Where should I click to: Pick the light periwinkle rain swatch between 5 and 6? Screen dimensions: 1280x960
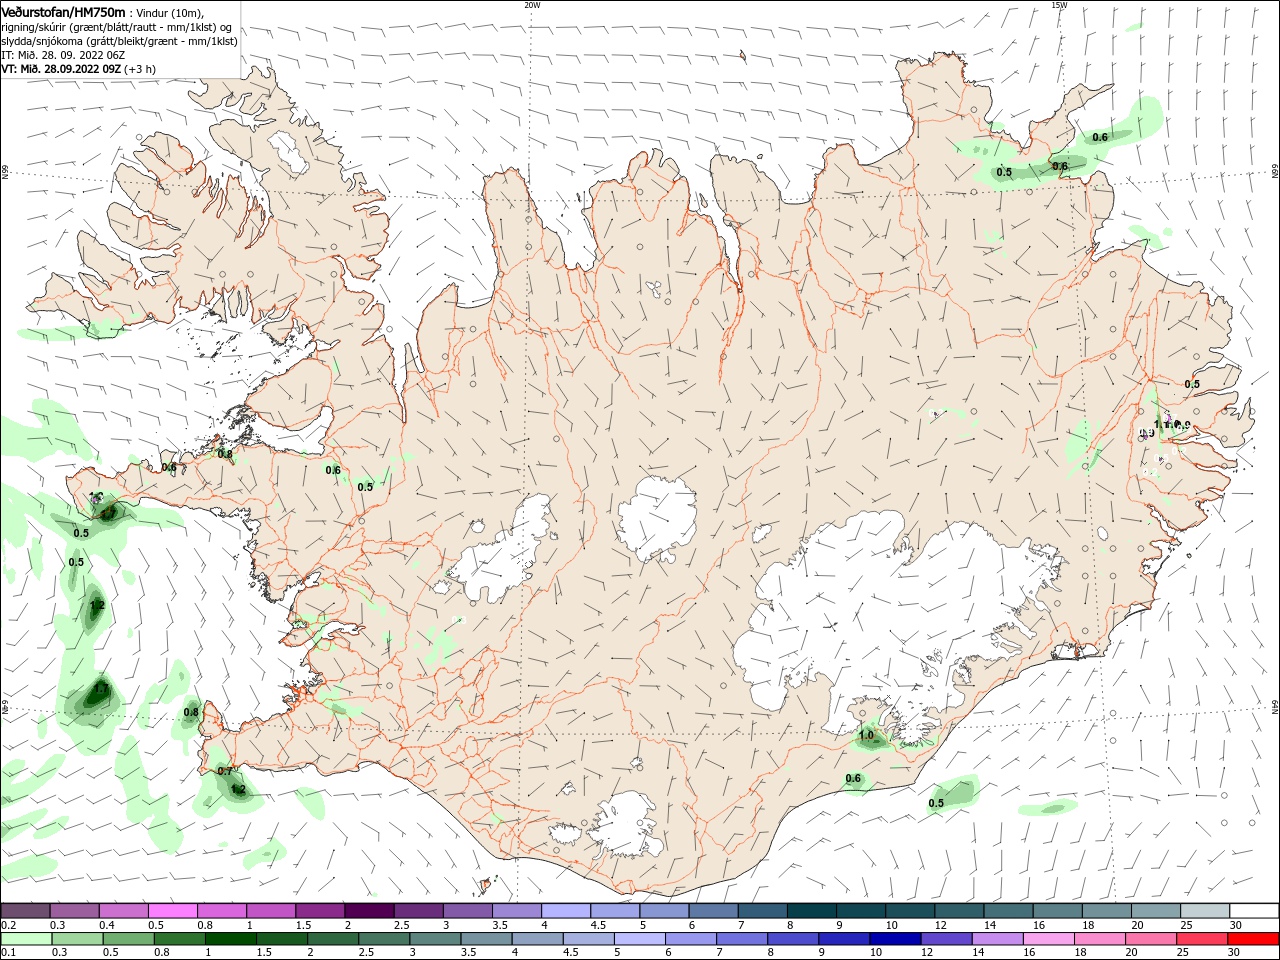(639, 939)
